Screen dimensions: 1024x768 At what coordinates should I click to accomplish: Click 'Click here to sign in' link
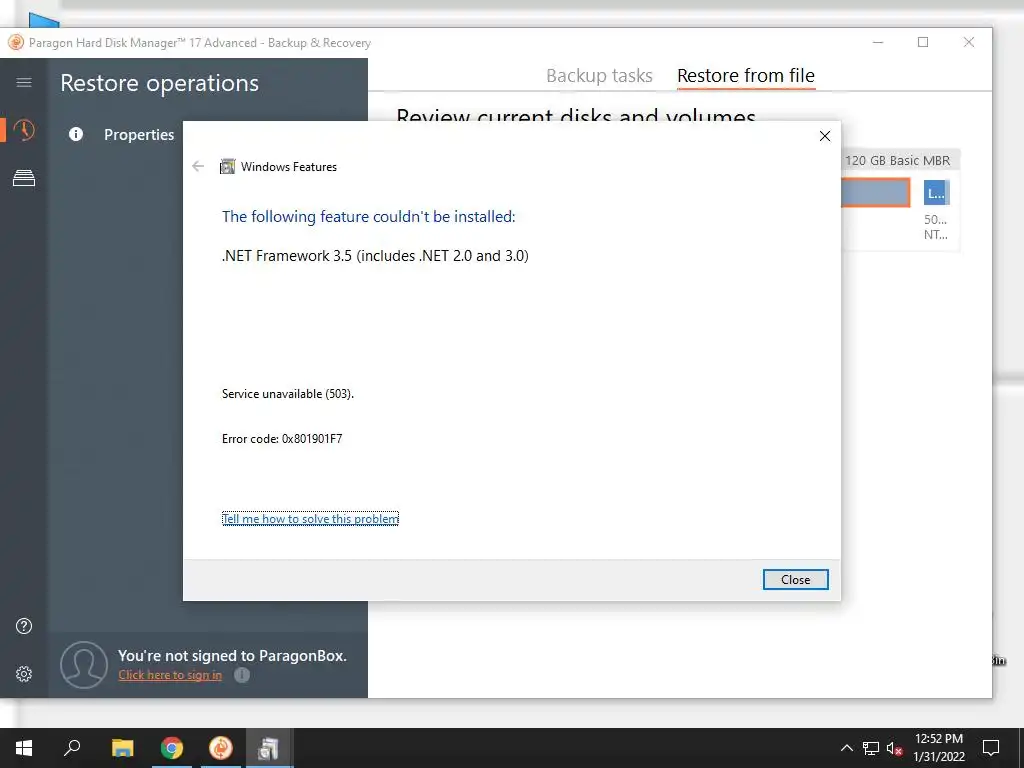(x=170, y=675)
